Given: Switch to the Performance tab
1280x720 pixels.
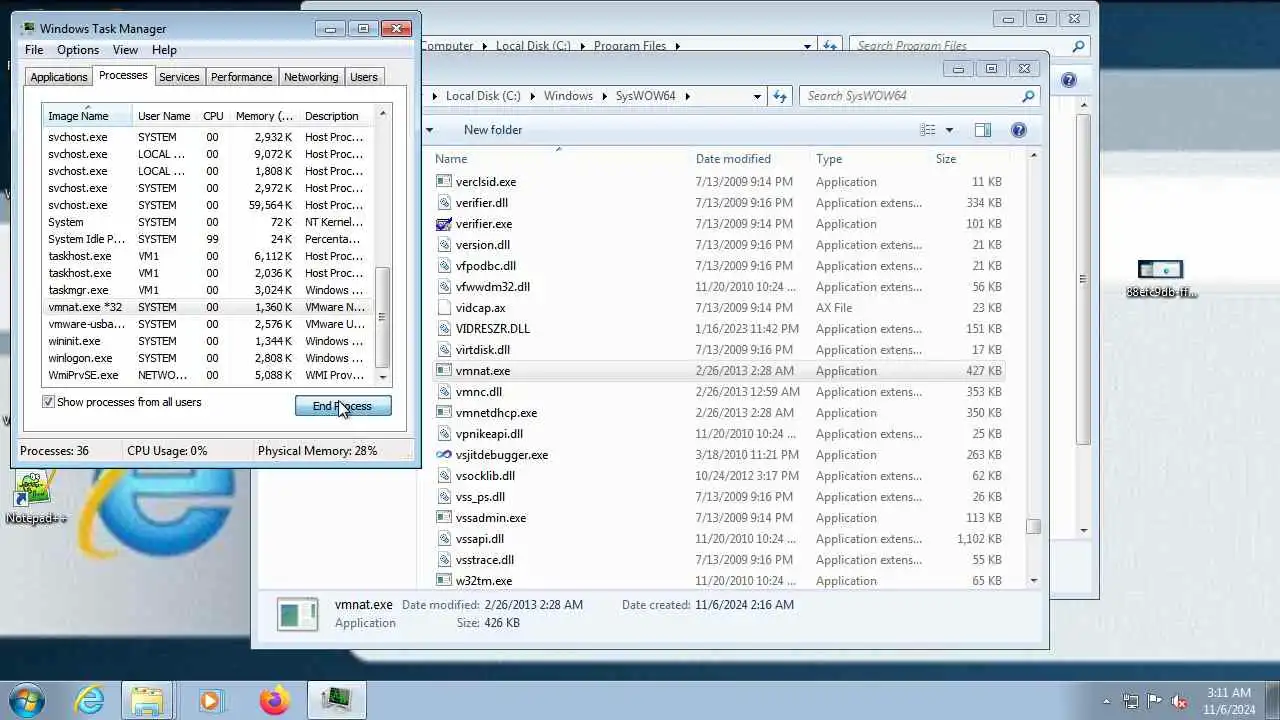Looking at the screenshot, I should tap(241, 77).
